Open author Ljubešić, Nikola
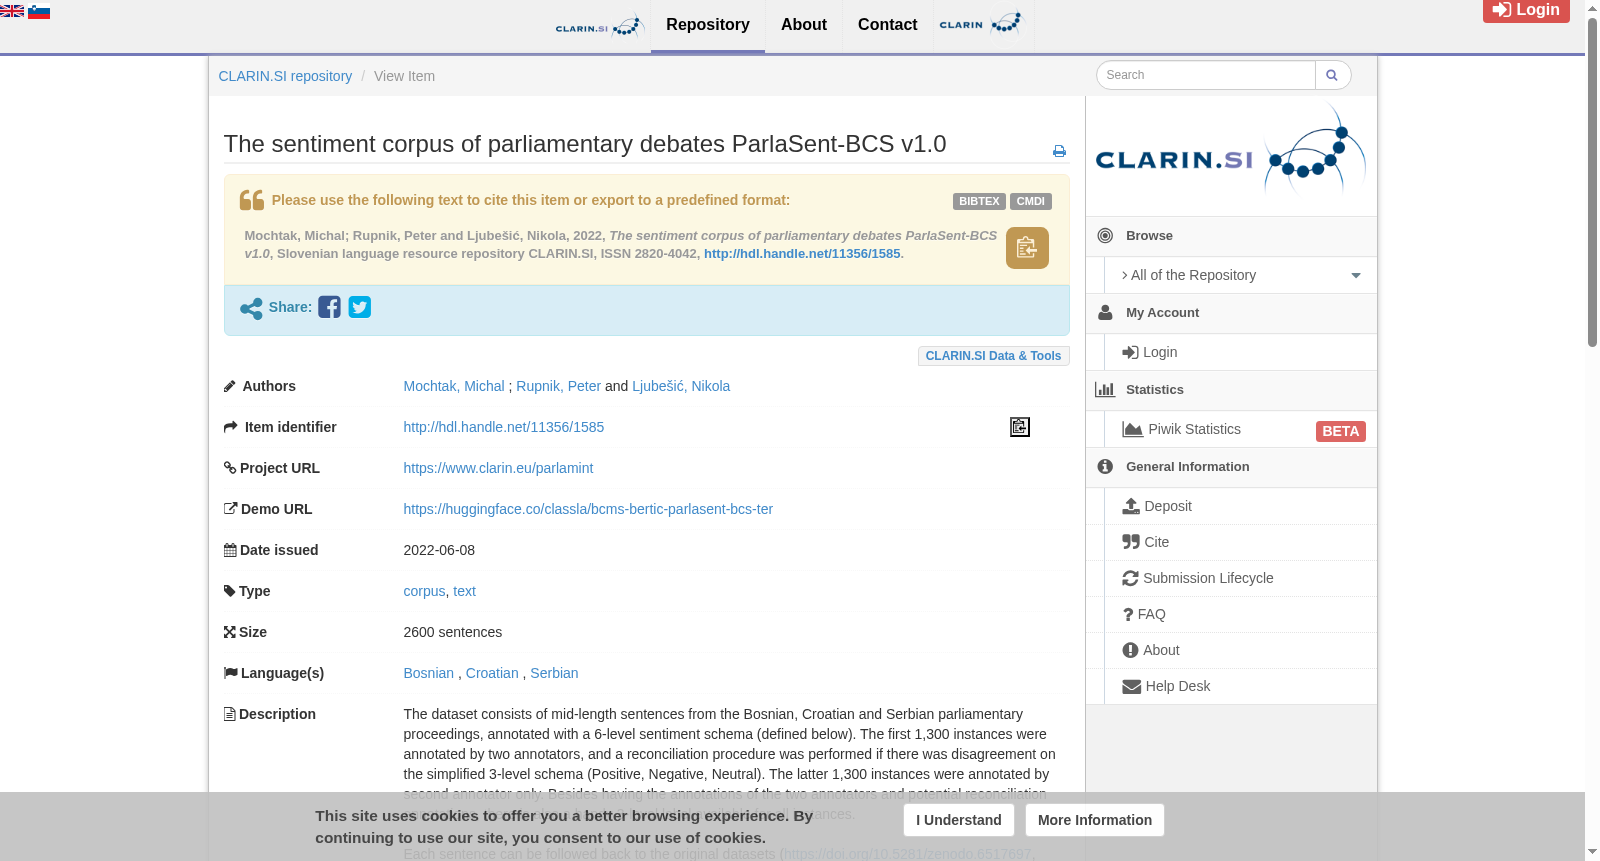Image resolution: width=1600 pixels, height=861 pixels. [681, 386]
